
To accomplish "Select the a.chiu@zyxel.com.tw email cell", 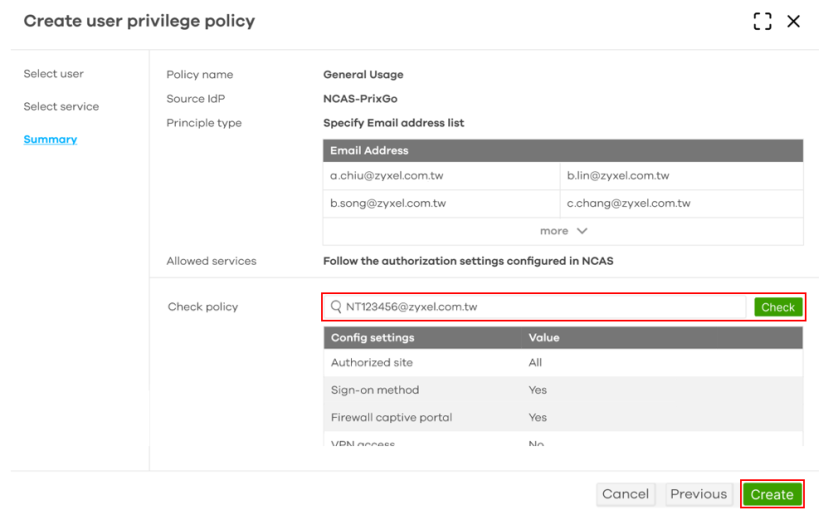I will pos(441,176).
